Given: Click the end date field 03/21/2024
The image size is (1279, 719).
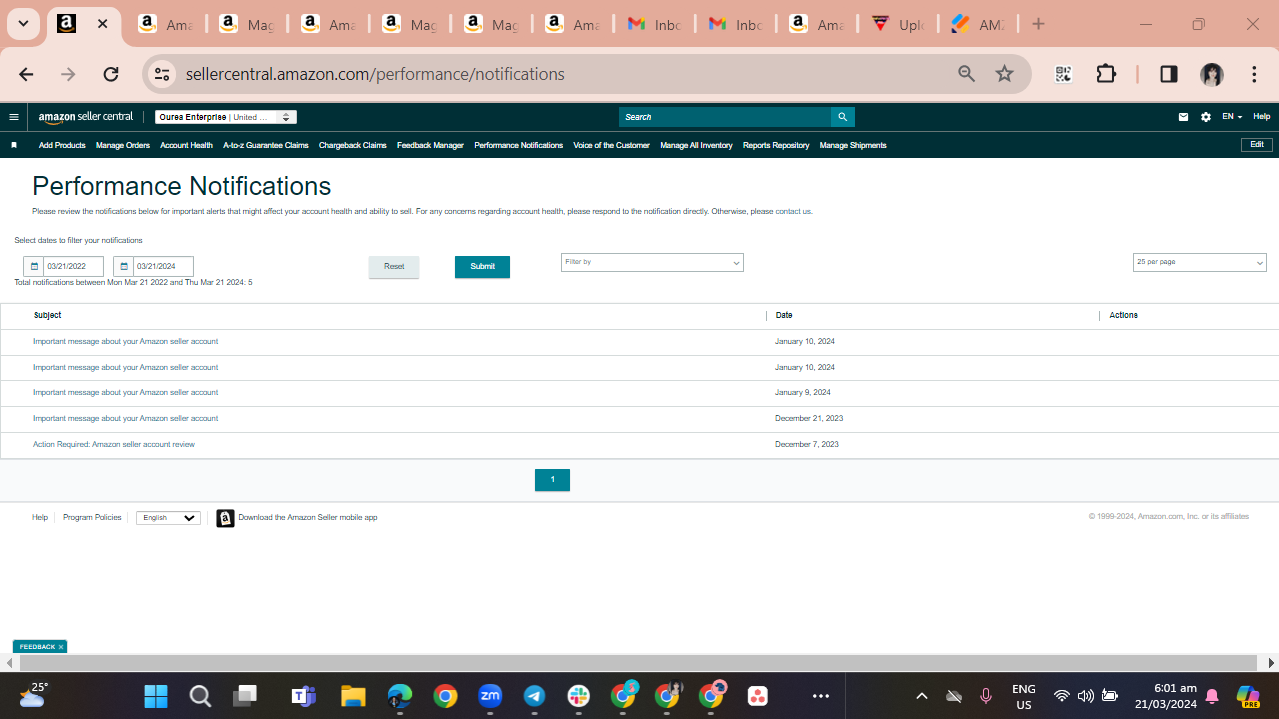Looking at the screenshot, I should [x=163, y=267].
